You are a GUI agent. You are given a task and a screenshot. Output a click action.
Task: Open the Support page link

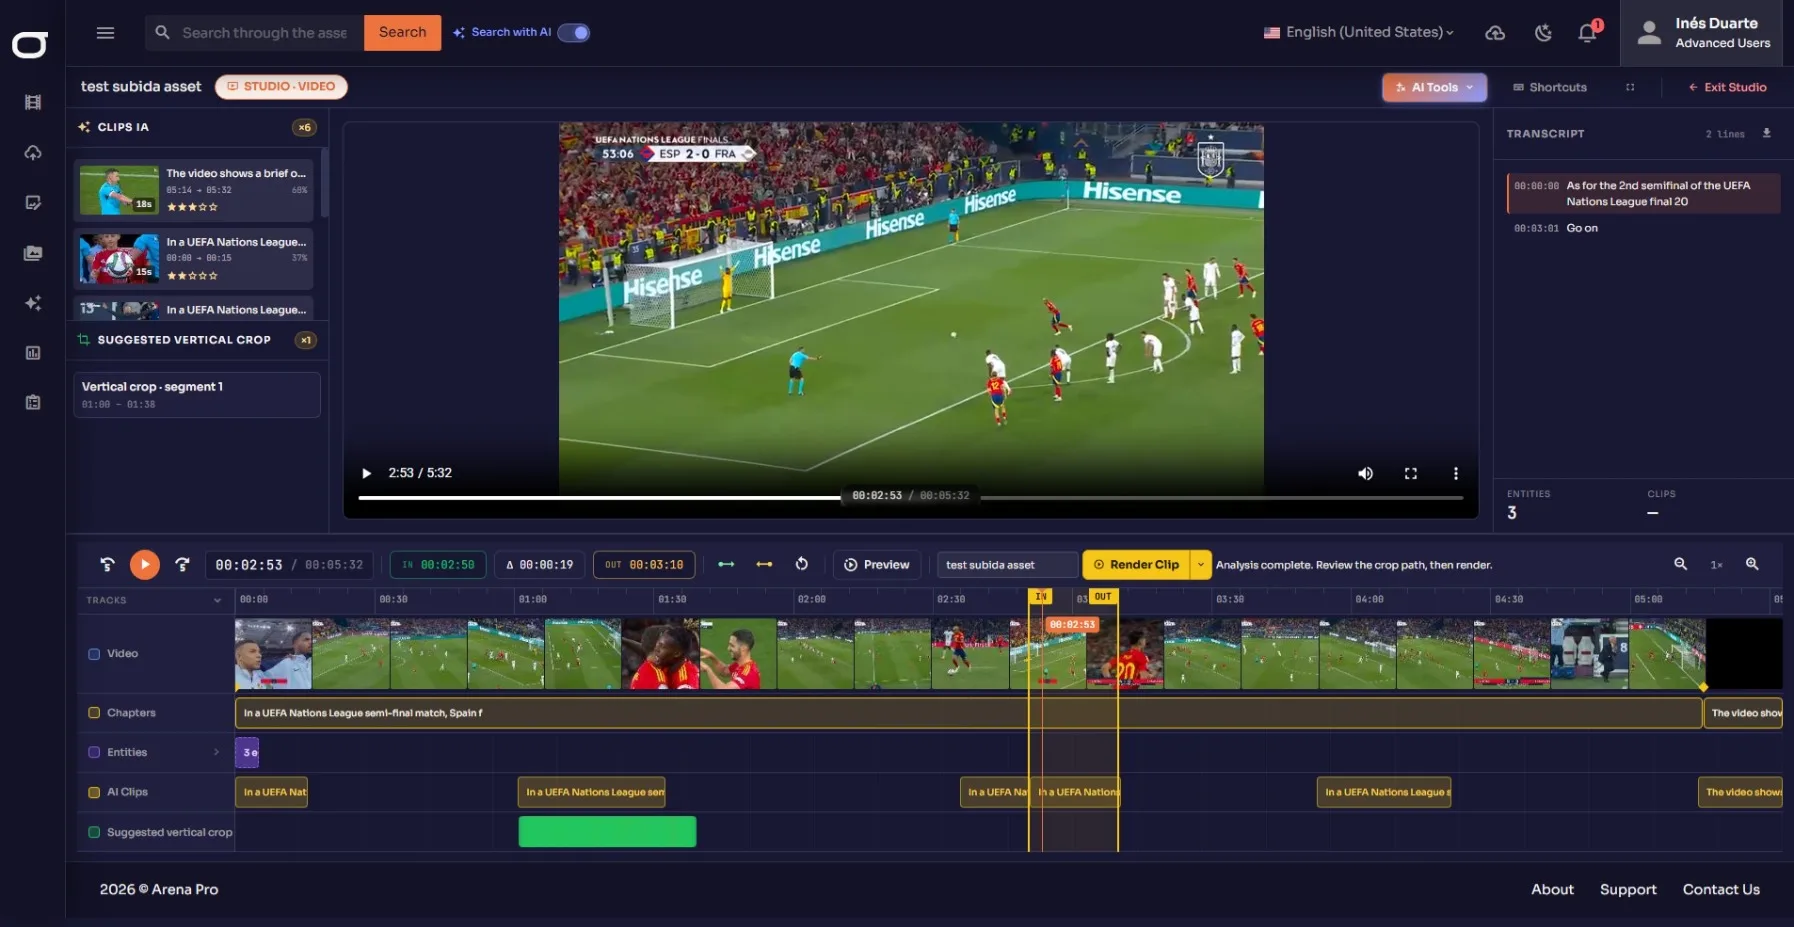[1628, 889]
